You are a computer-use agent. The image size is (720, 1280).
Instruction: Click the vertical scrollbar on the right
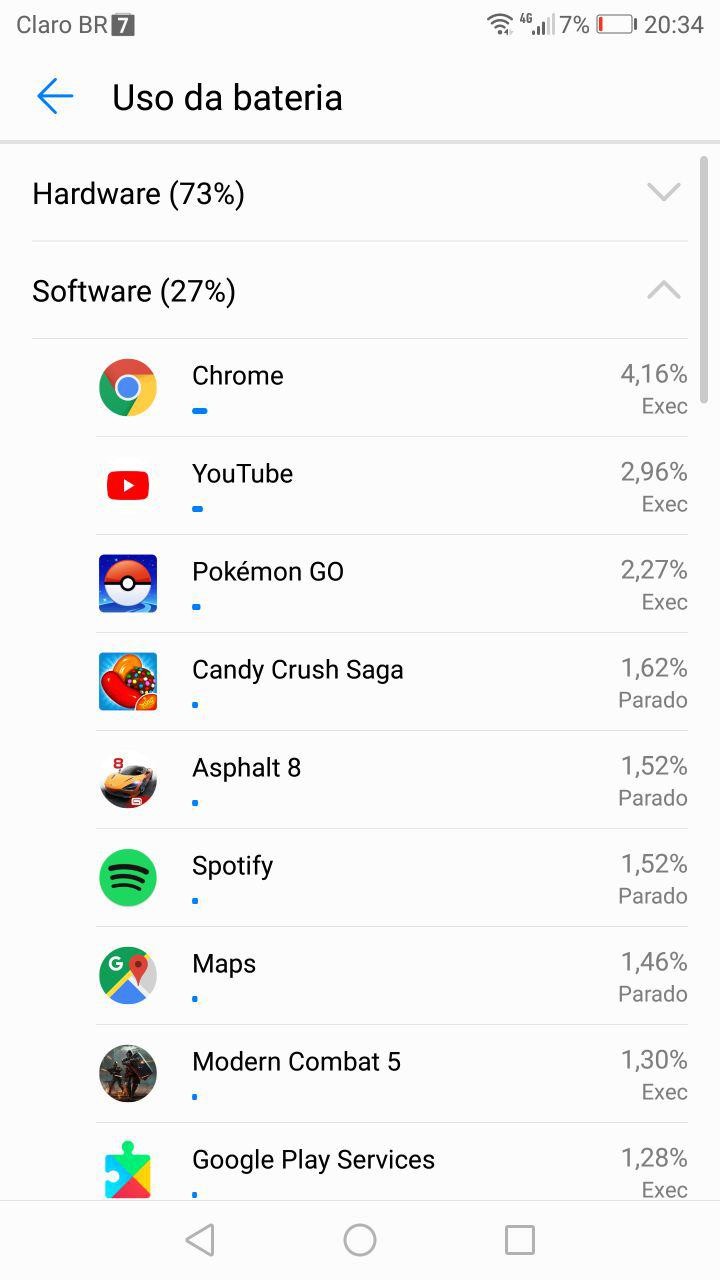[704, 280]
